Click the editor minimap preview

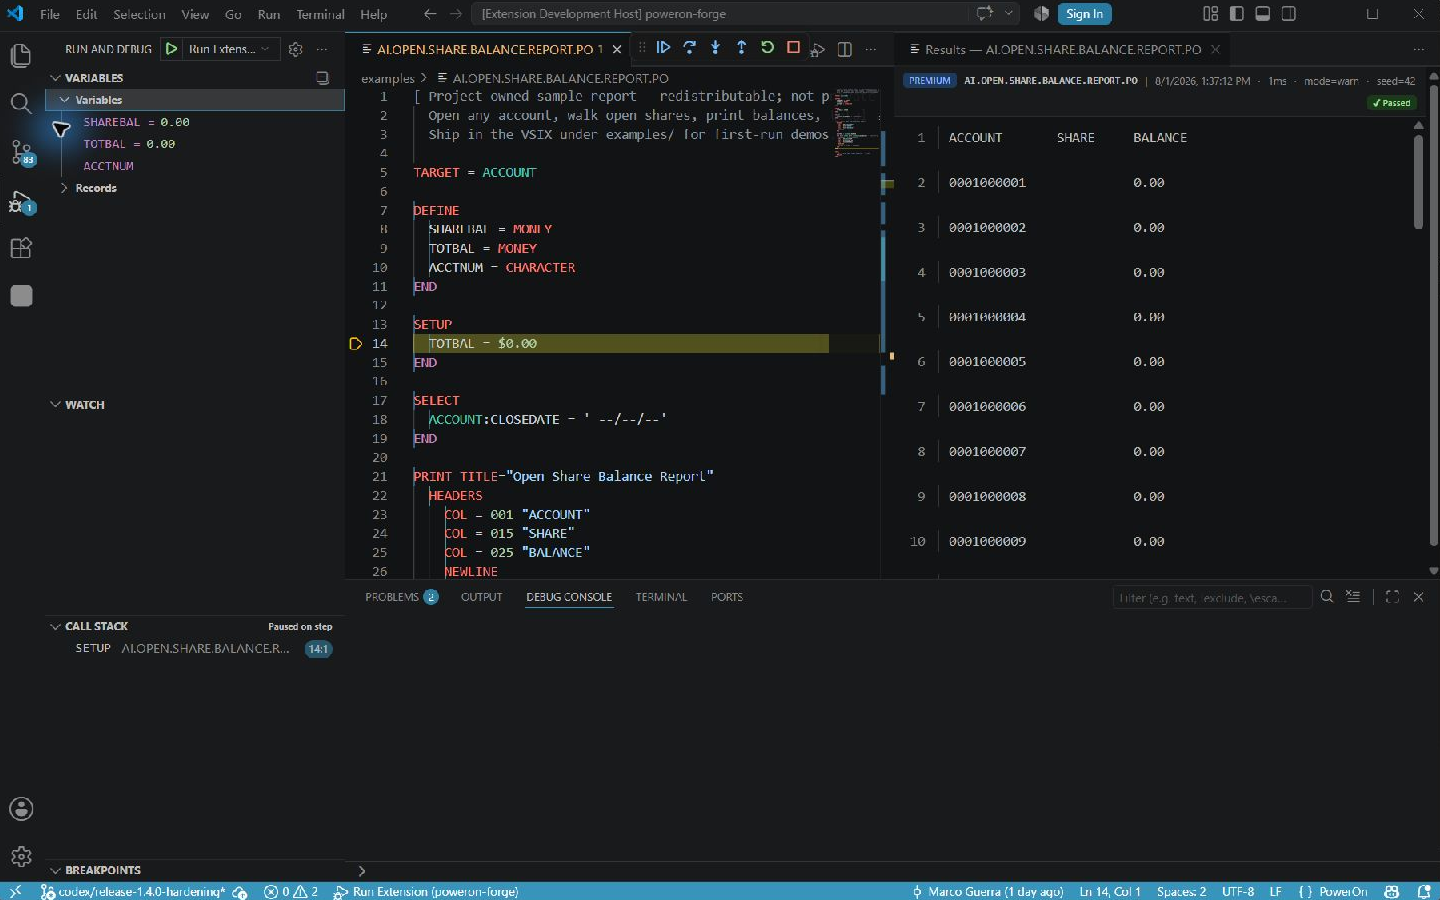pos(855,124)
